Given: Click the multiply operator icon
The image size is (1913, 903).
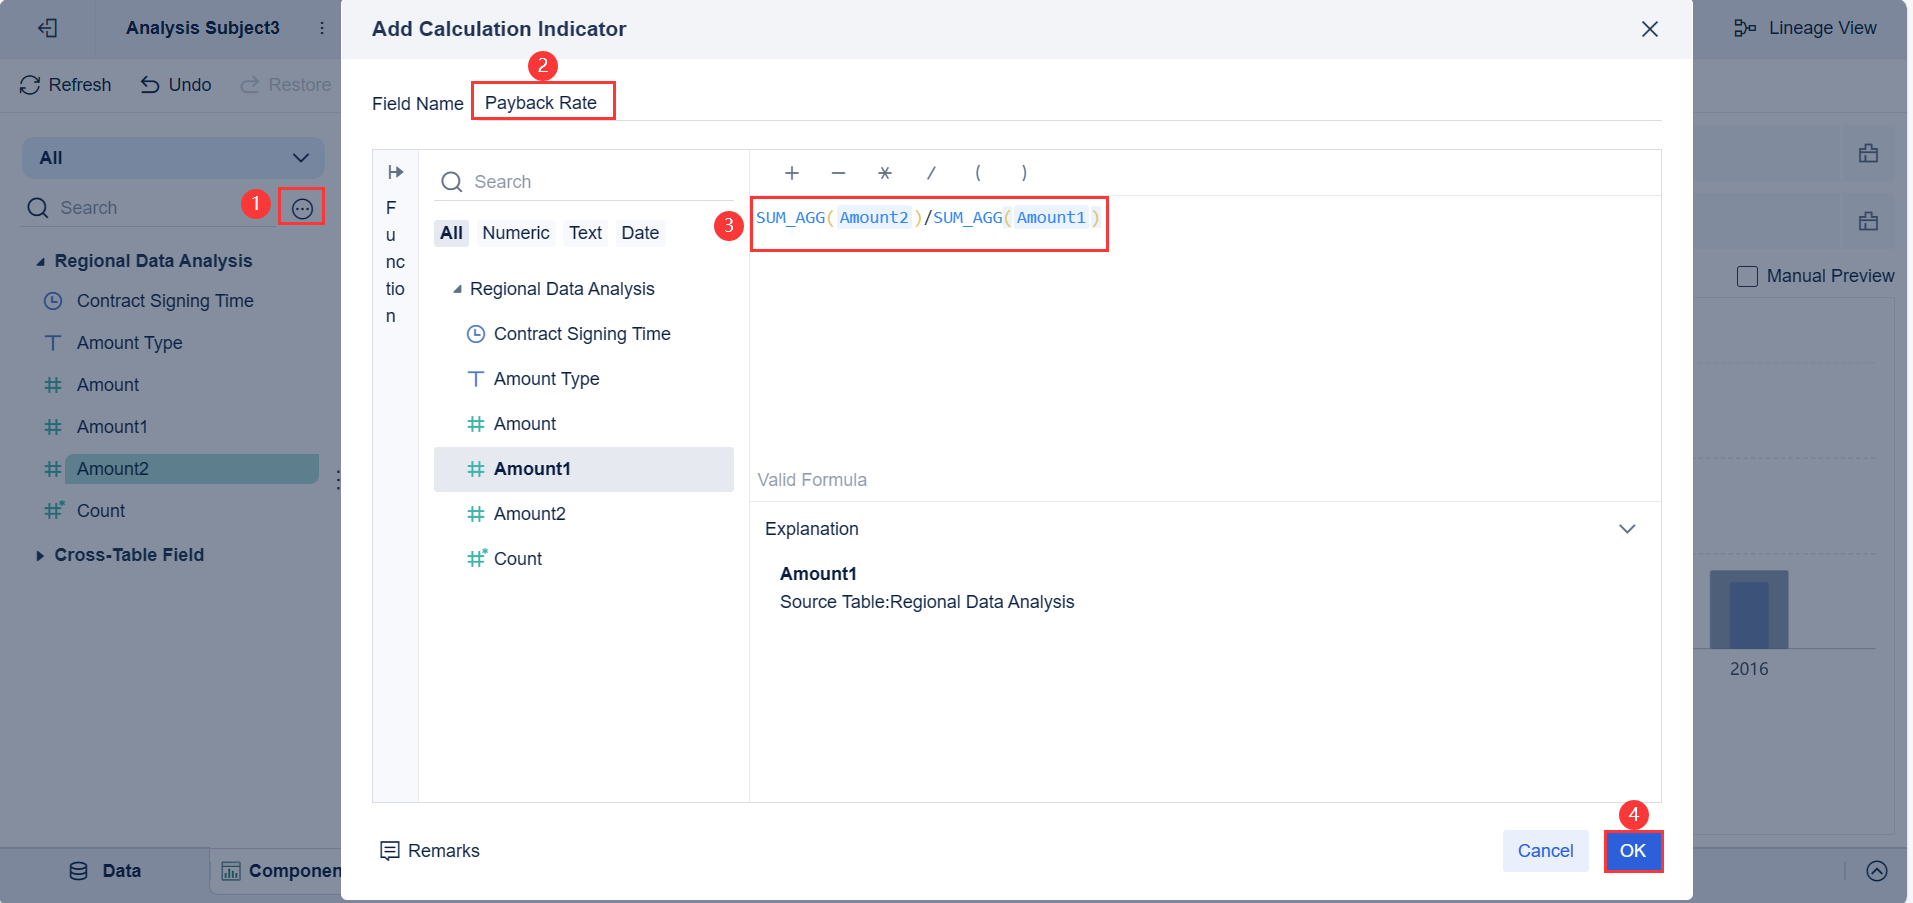Looking at the screenshot, I should pos(885,173).
